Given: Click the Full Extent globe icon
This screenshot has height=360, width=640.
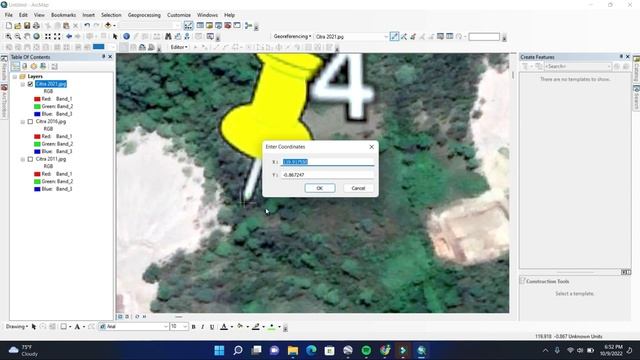Looking at the screenshot, I should (36, 37).
